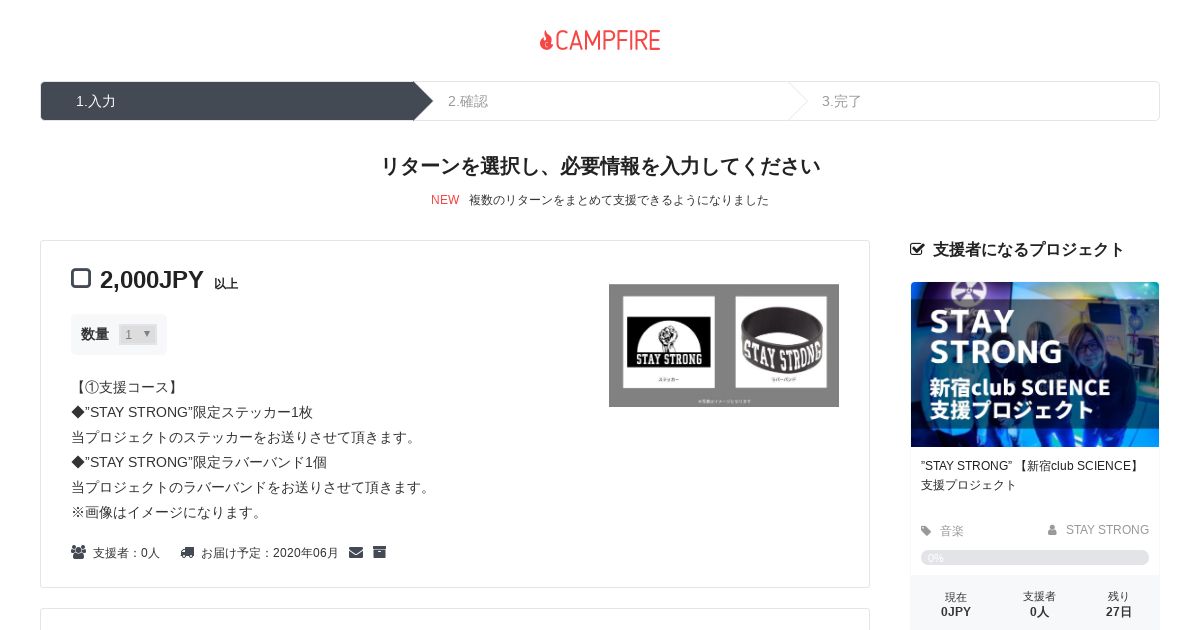
Task: Select the 1.入力 step tab
Action: pyautogui.click(x=227, y=101)
